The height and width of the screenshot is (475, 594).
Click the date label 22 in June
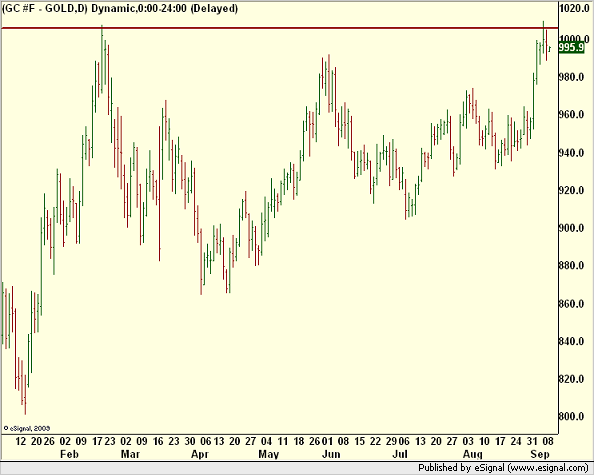[x=375, y=441]
